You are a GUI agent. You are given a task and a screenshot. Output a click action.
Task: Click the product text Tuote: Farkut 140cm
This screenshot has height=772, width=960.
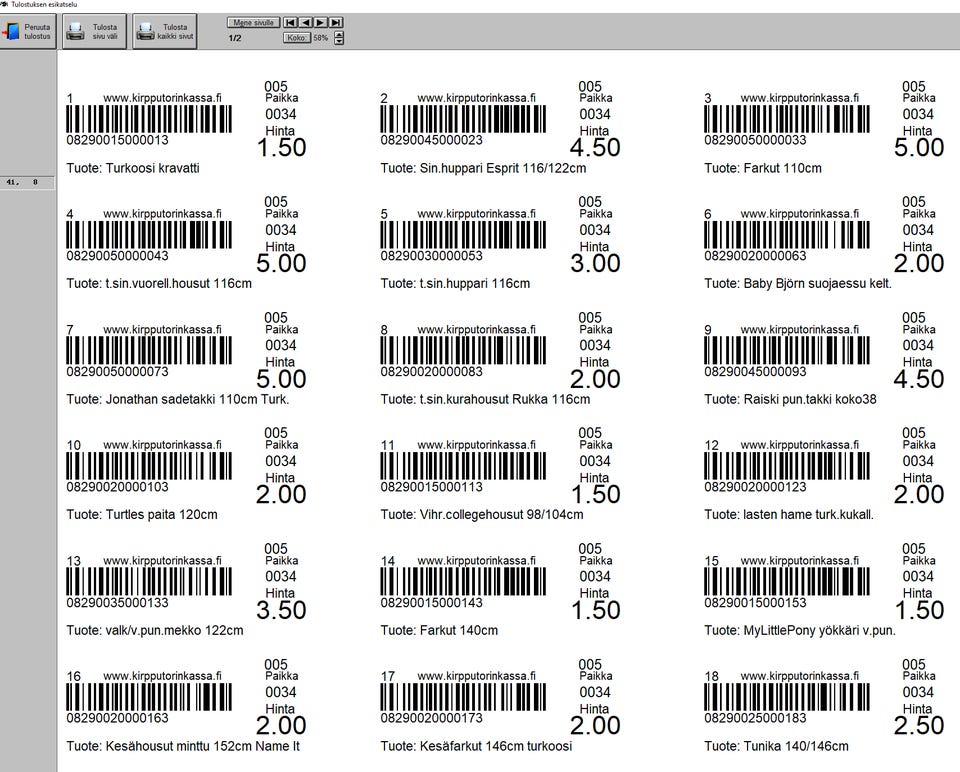pyautogui.click(x=439, y=630)
